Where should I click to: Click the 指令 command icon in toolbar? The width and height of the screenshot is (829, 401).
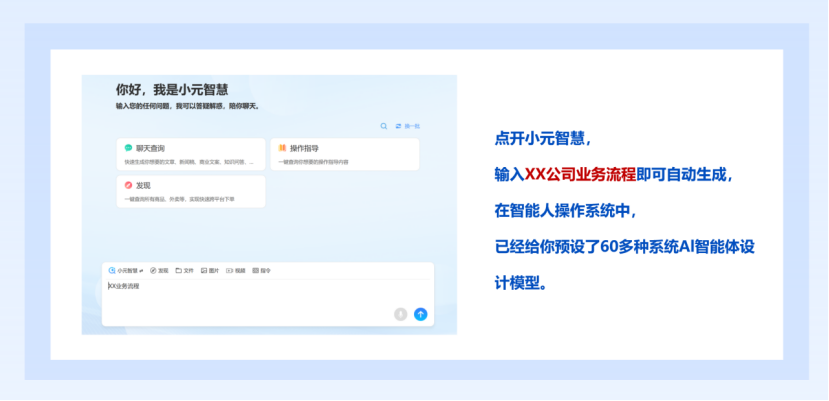click(x=256, y=270)
